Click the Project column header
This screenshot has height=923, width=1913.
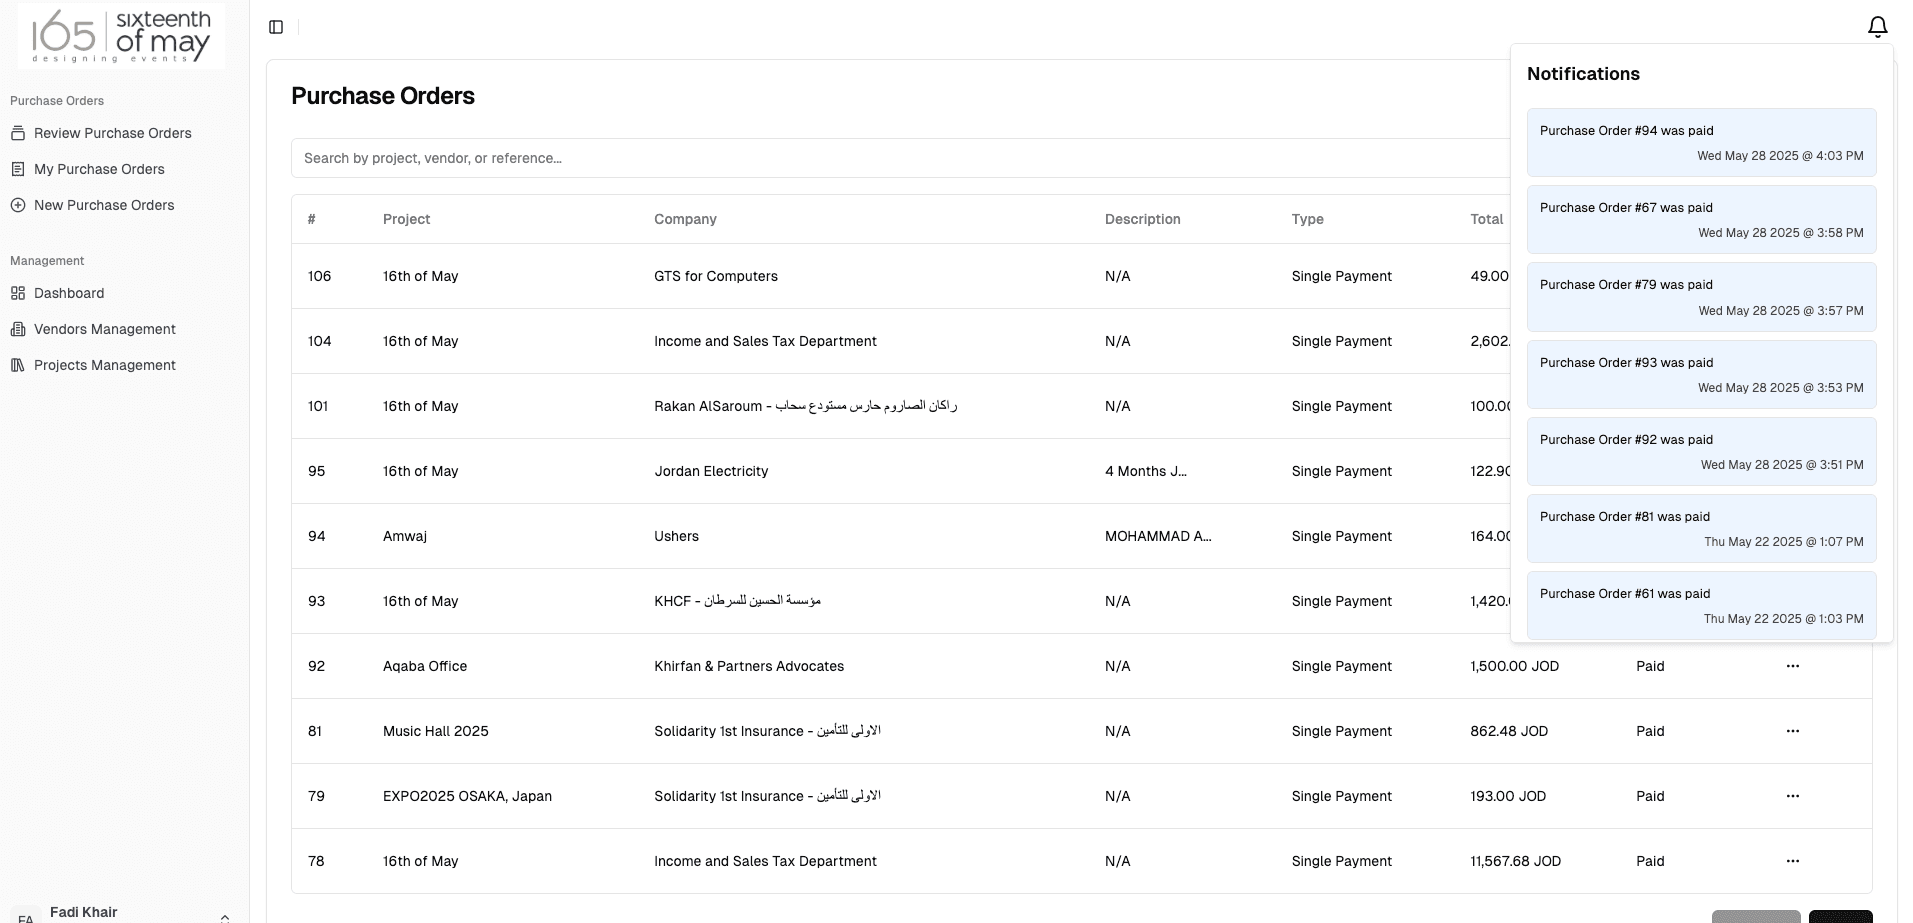pos(406,219)
